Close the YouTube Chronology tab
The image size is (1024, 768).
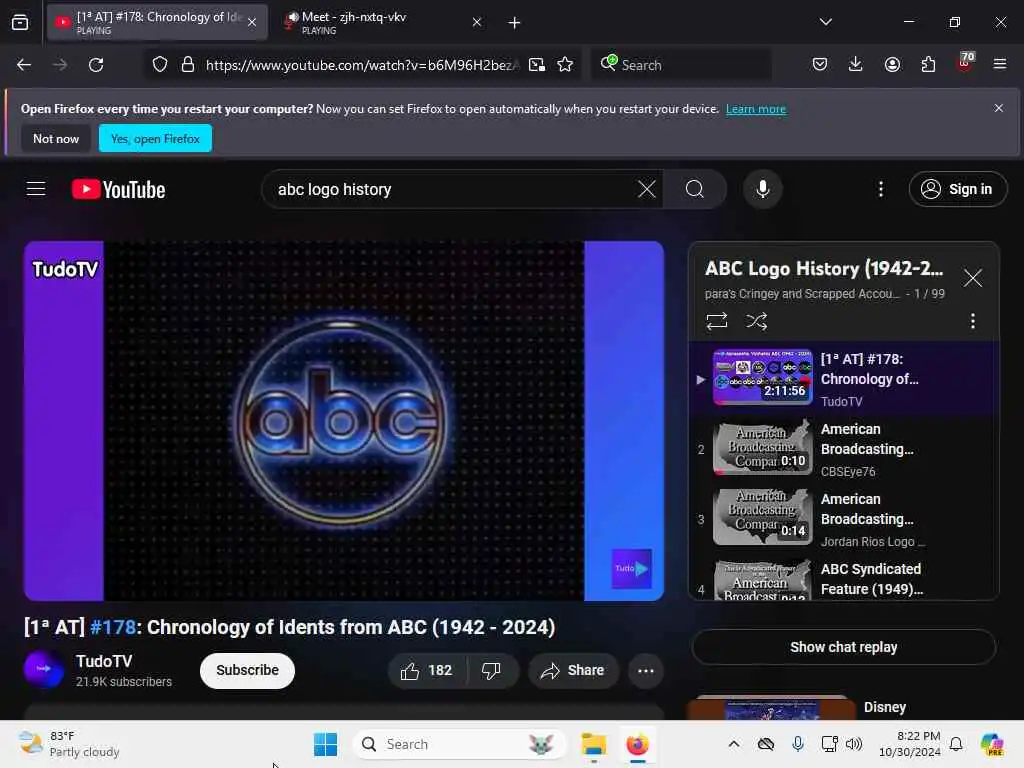tap(252, 23)
